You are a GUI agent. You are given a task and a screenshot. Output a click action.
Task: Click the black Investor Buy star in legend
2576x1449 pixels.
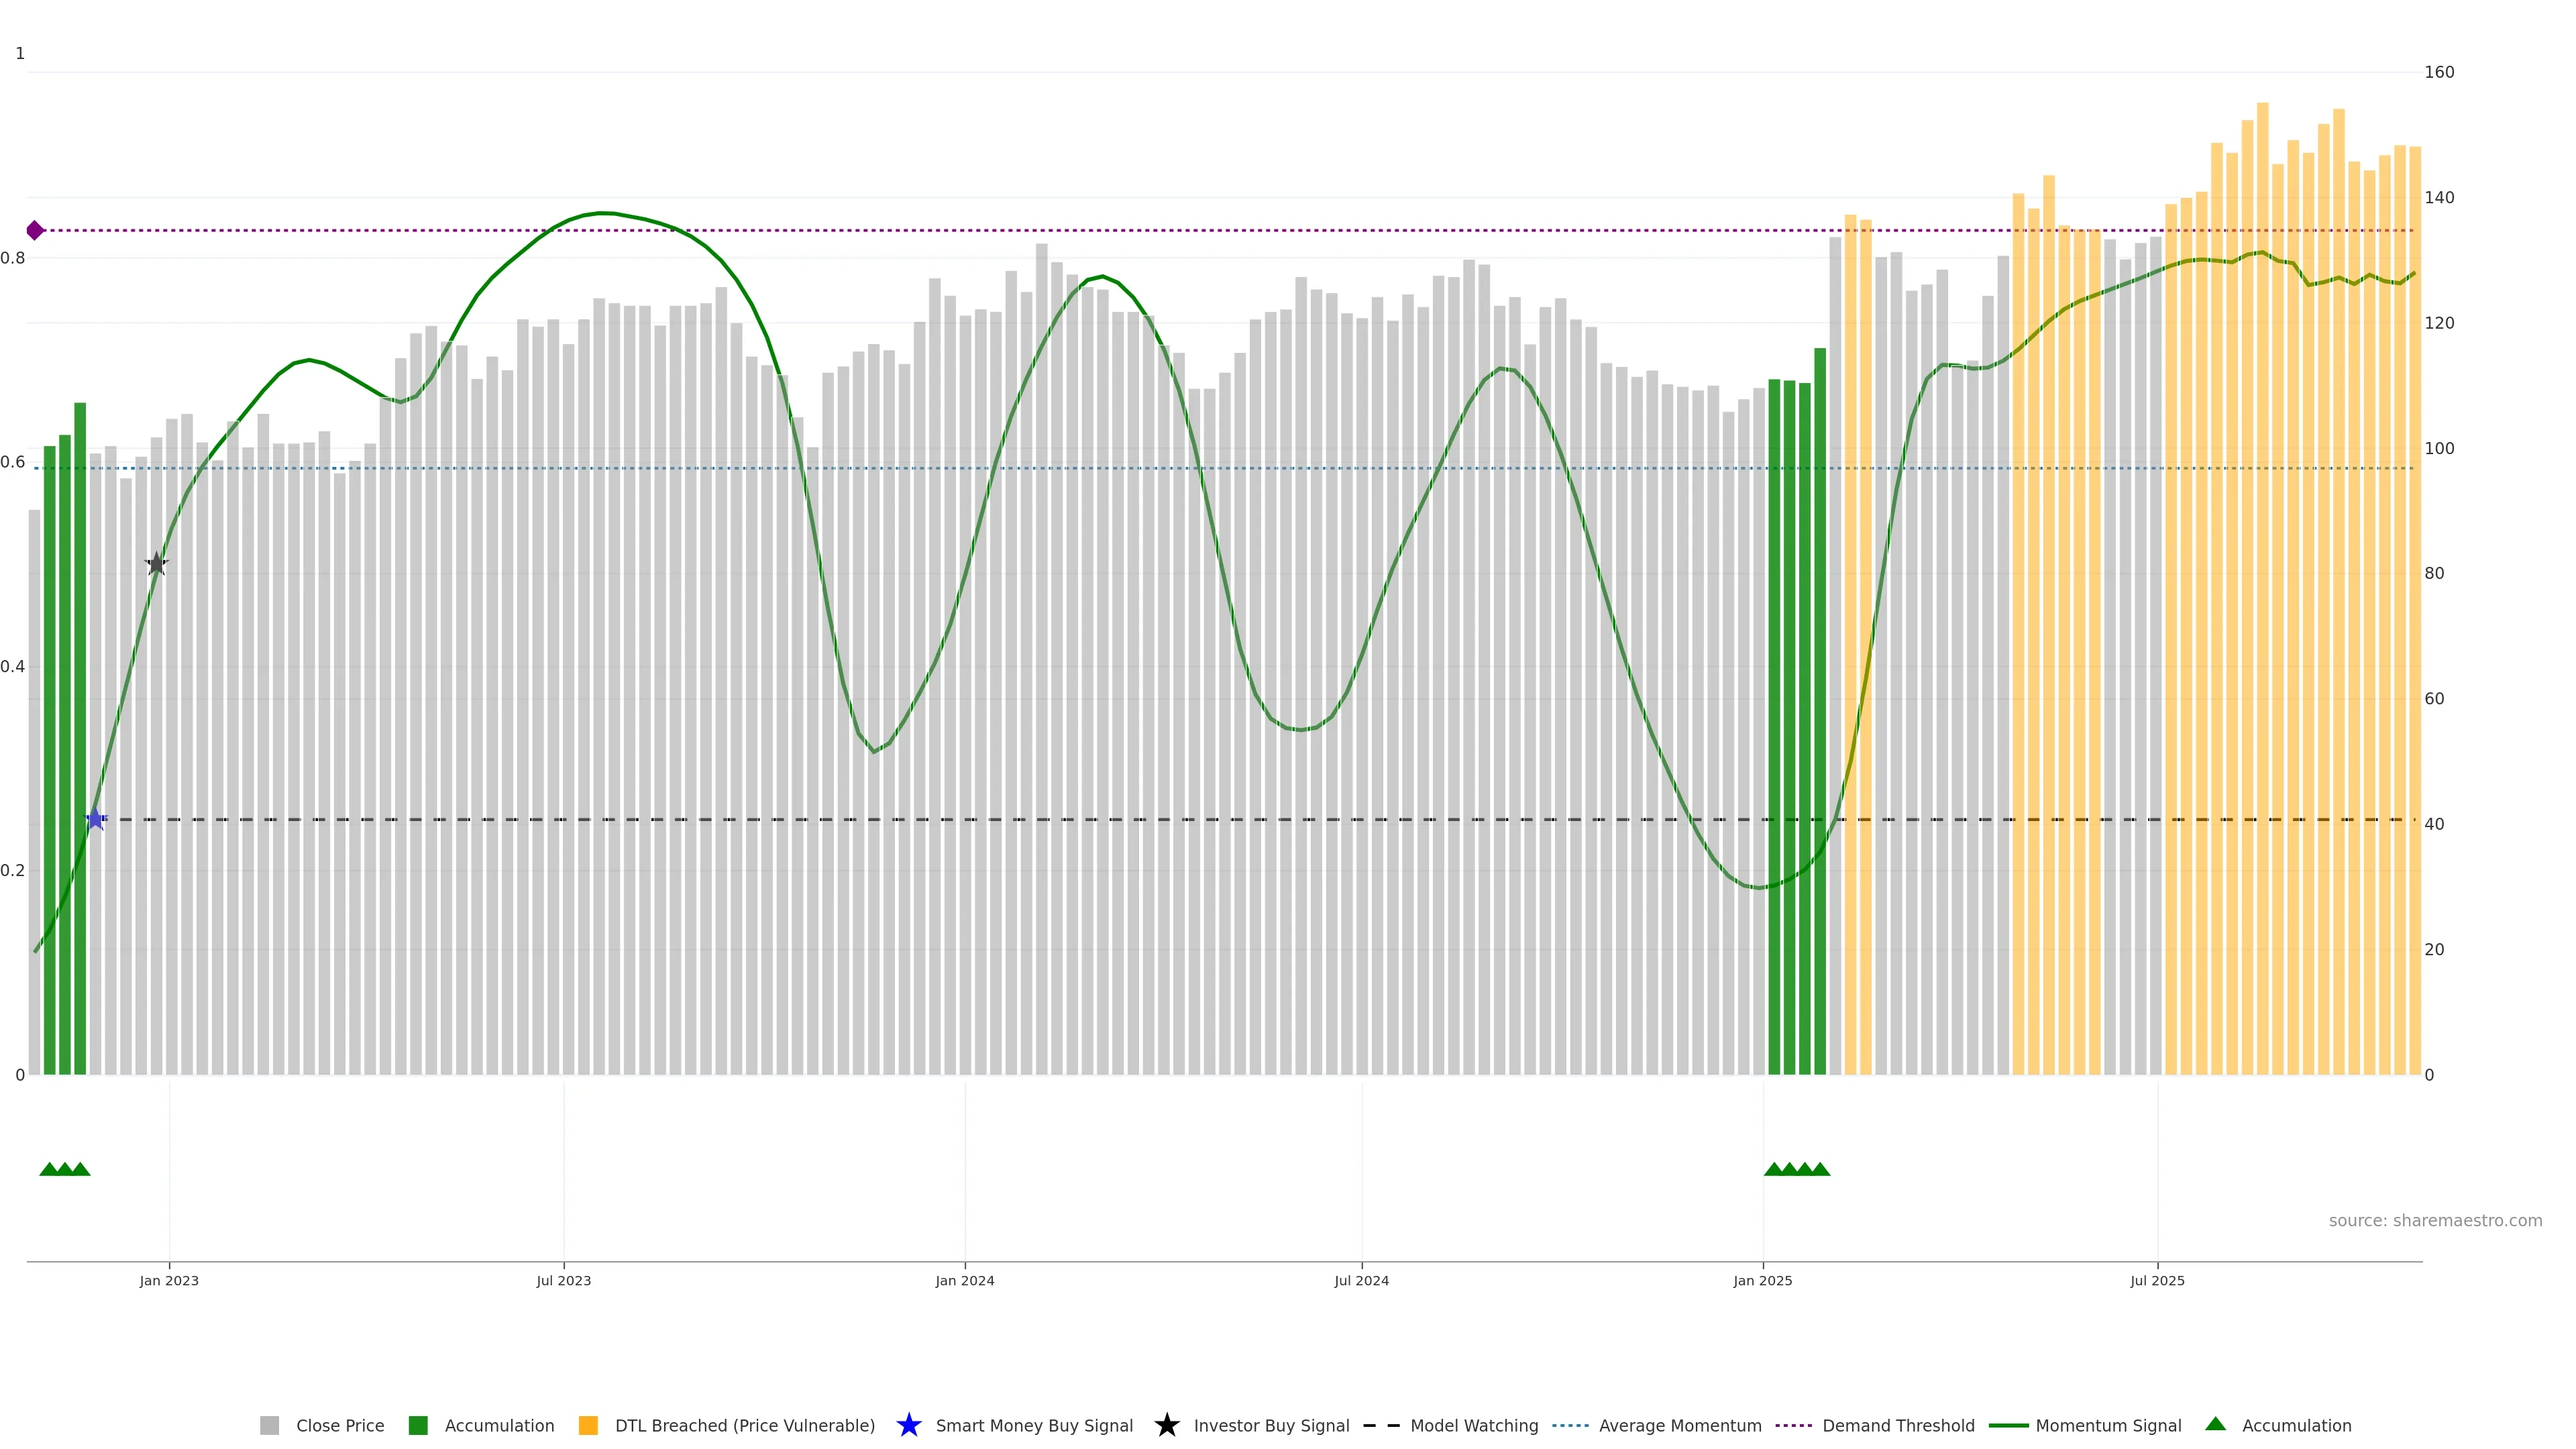(1166, 1425)
